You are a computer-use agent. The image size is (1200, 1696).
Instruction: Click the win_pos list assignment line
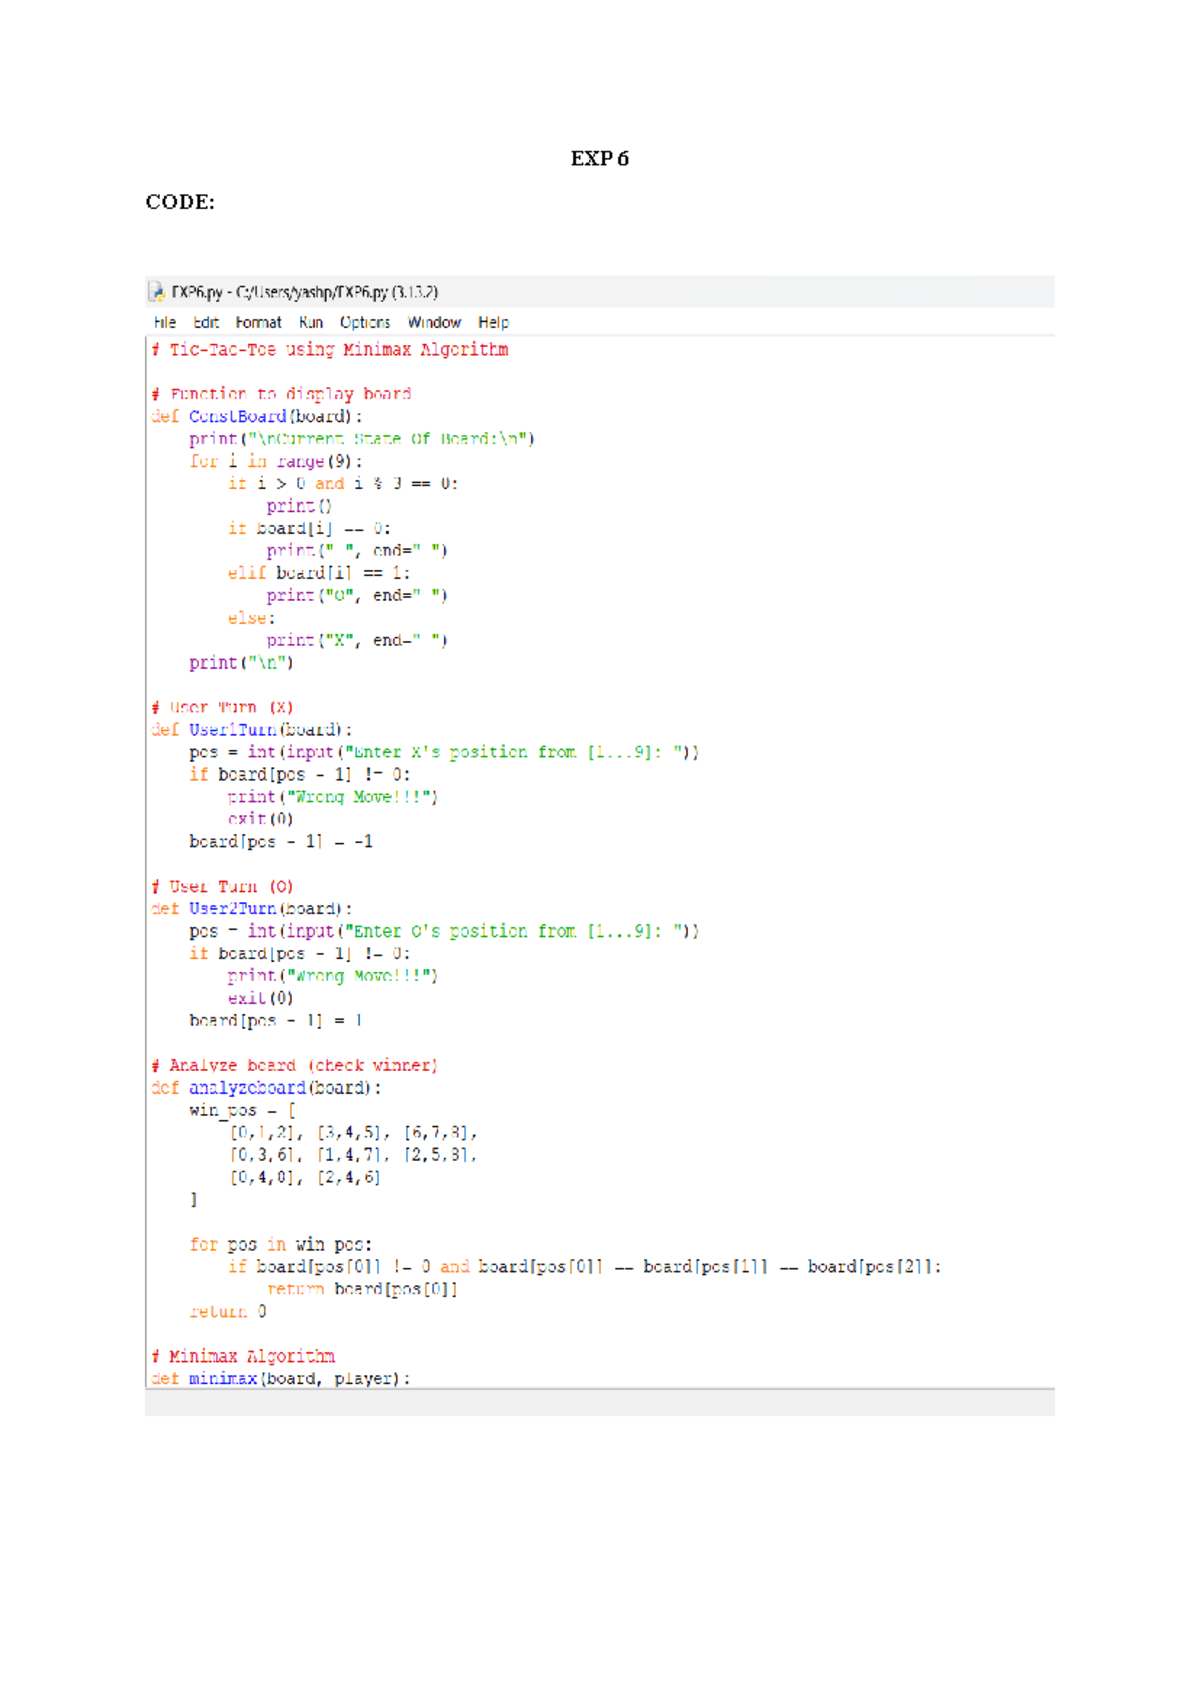click(x=242, y=1110)
